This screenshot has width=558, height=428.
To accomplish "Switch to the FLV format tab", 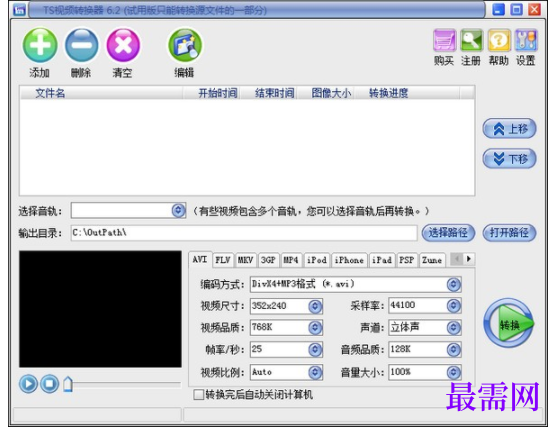I will pos(223,260).
